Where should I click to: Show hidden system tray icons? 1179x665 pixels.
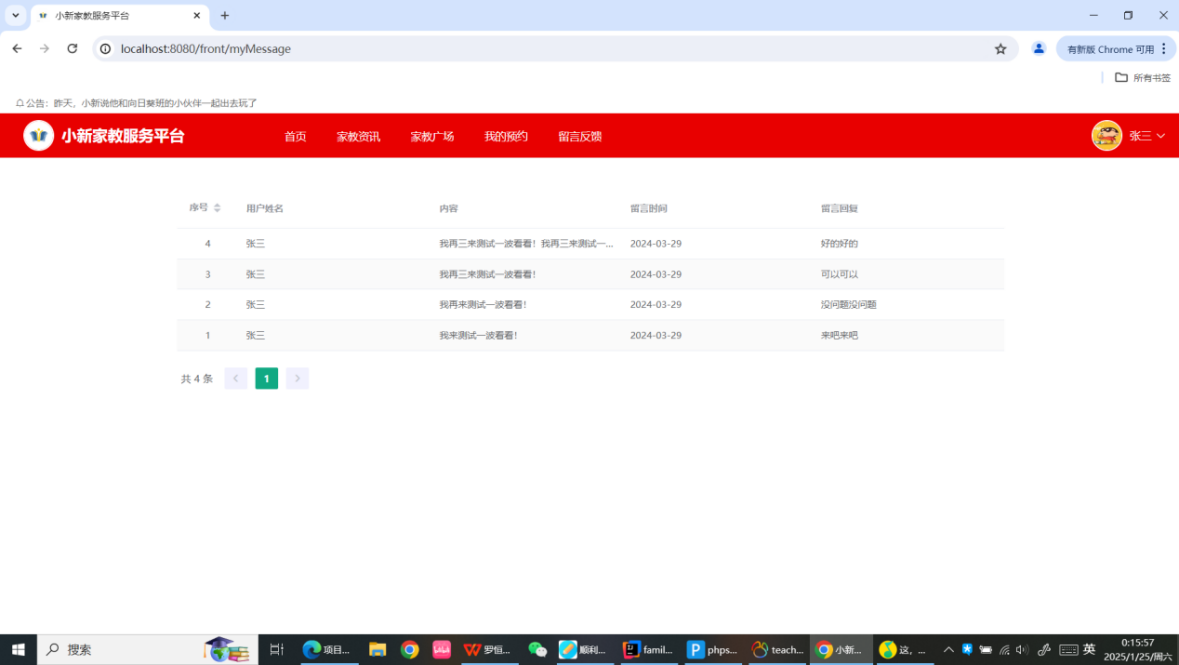[948, 649]
